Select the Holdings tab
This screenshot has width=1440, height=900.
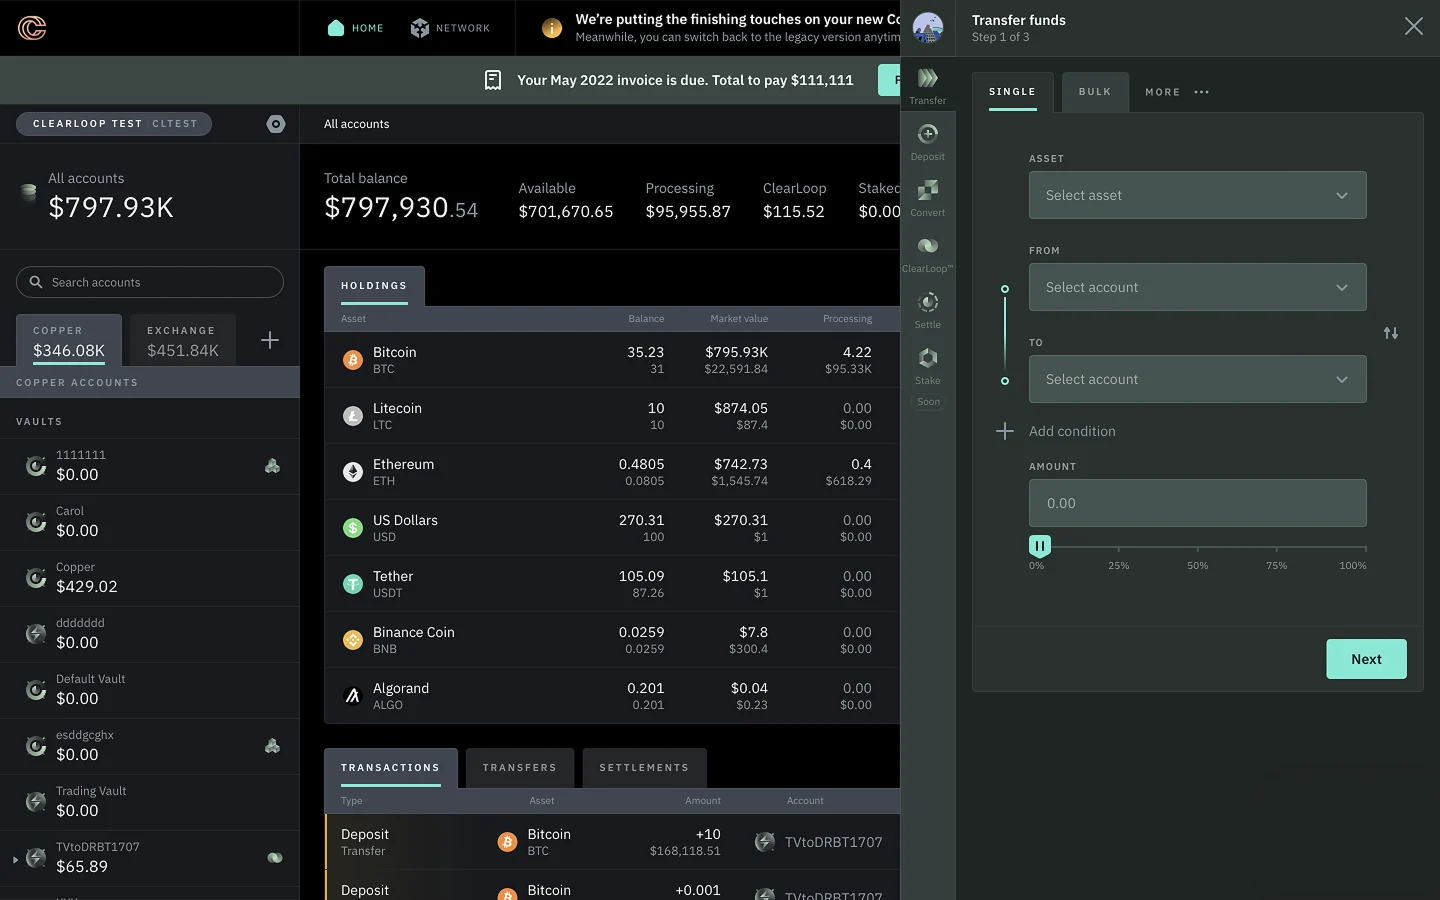pos(374,286)
